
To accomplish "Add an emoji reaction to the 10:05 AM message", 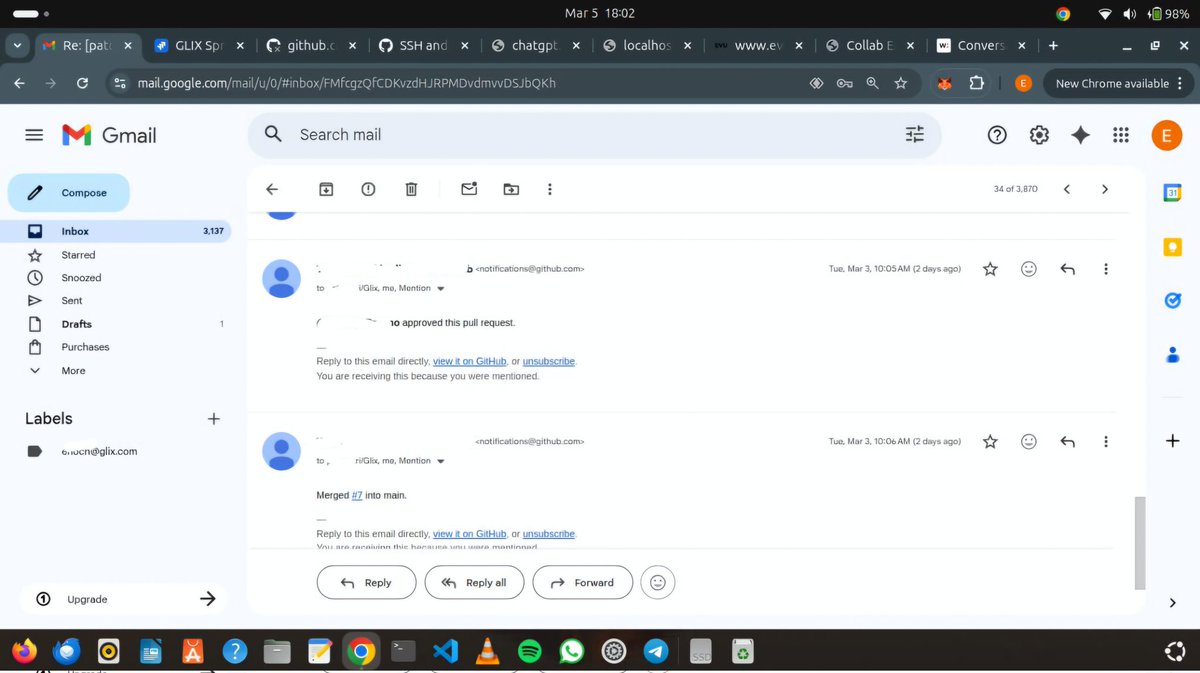I will pyautogui.click(x=1028, y=269).
